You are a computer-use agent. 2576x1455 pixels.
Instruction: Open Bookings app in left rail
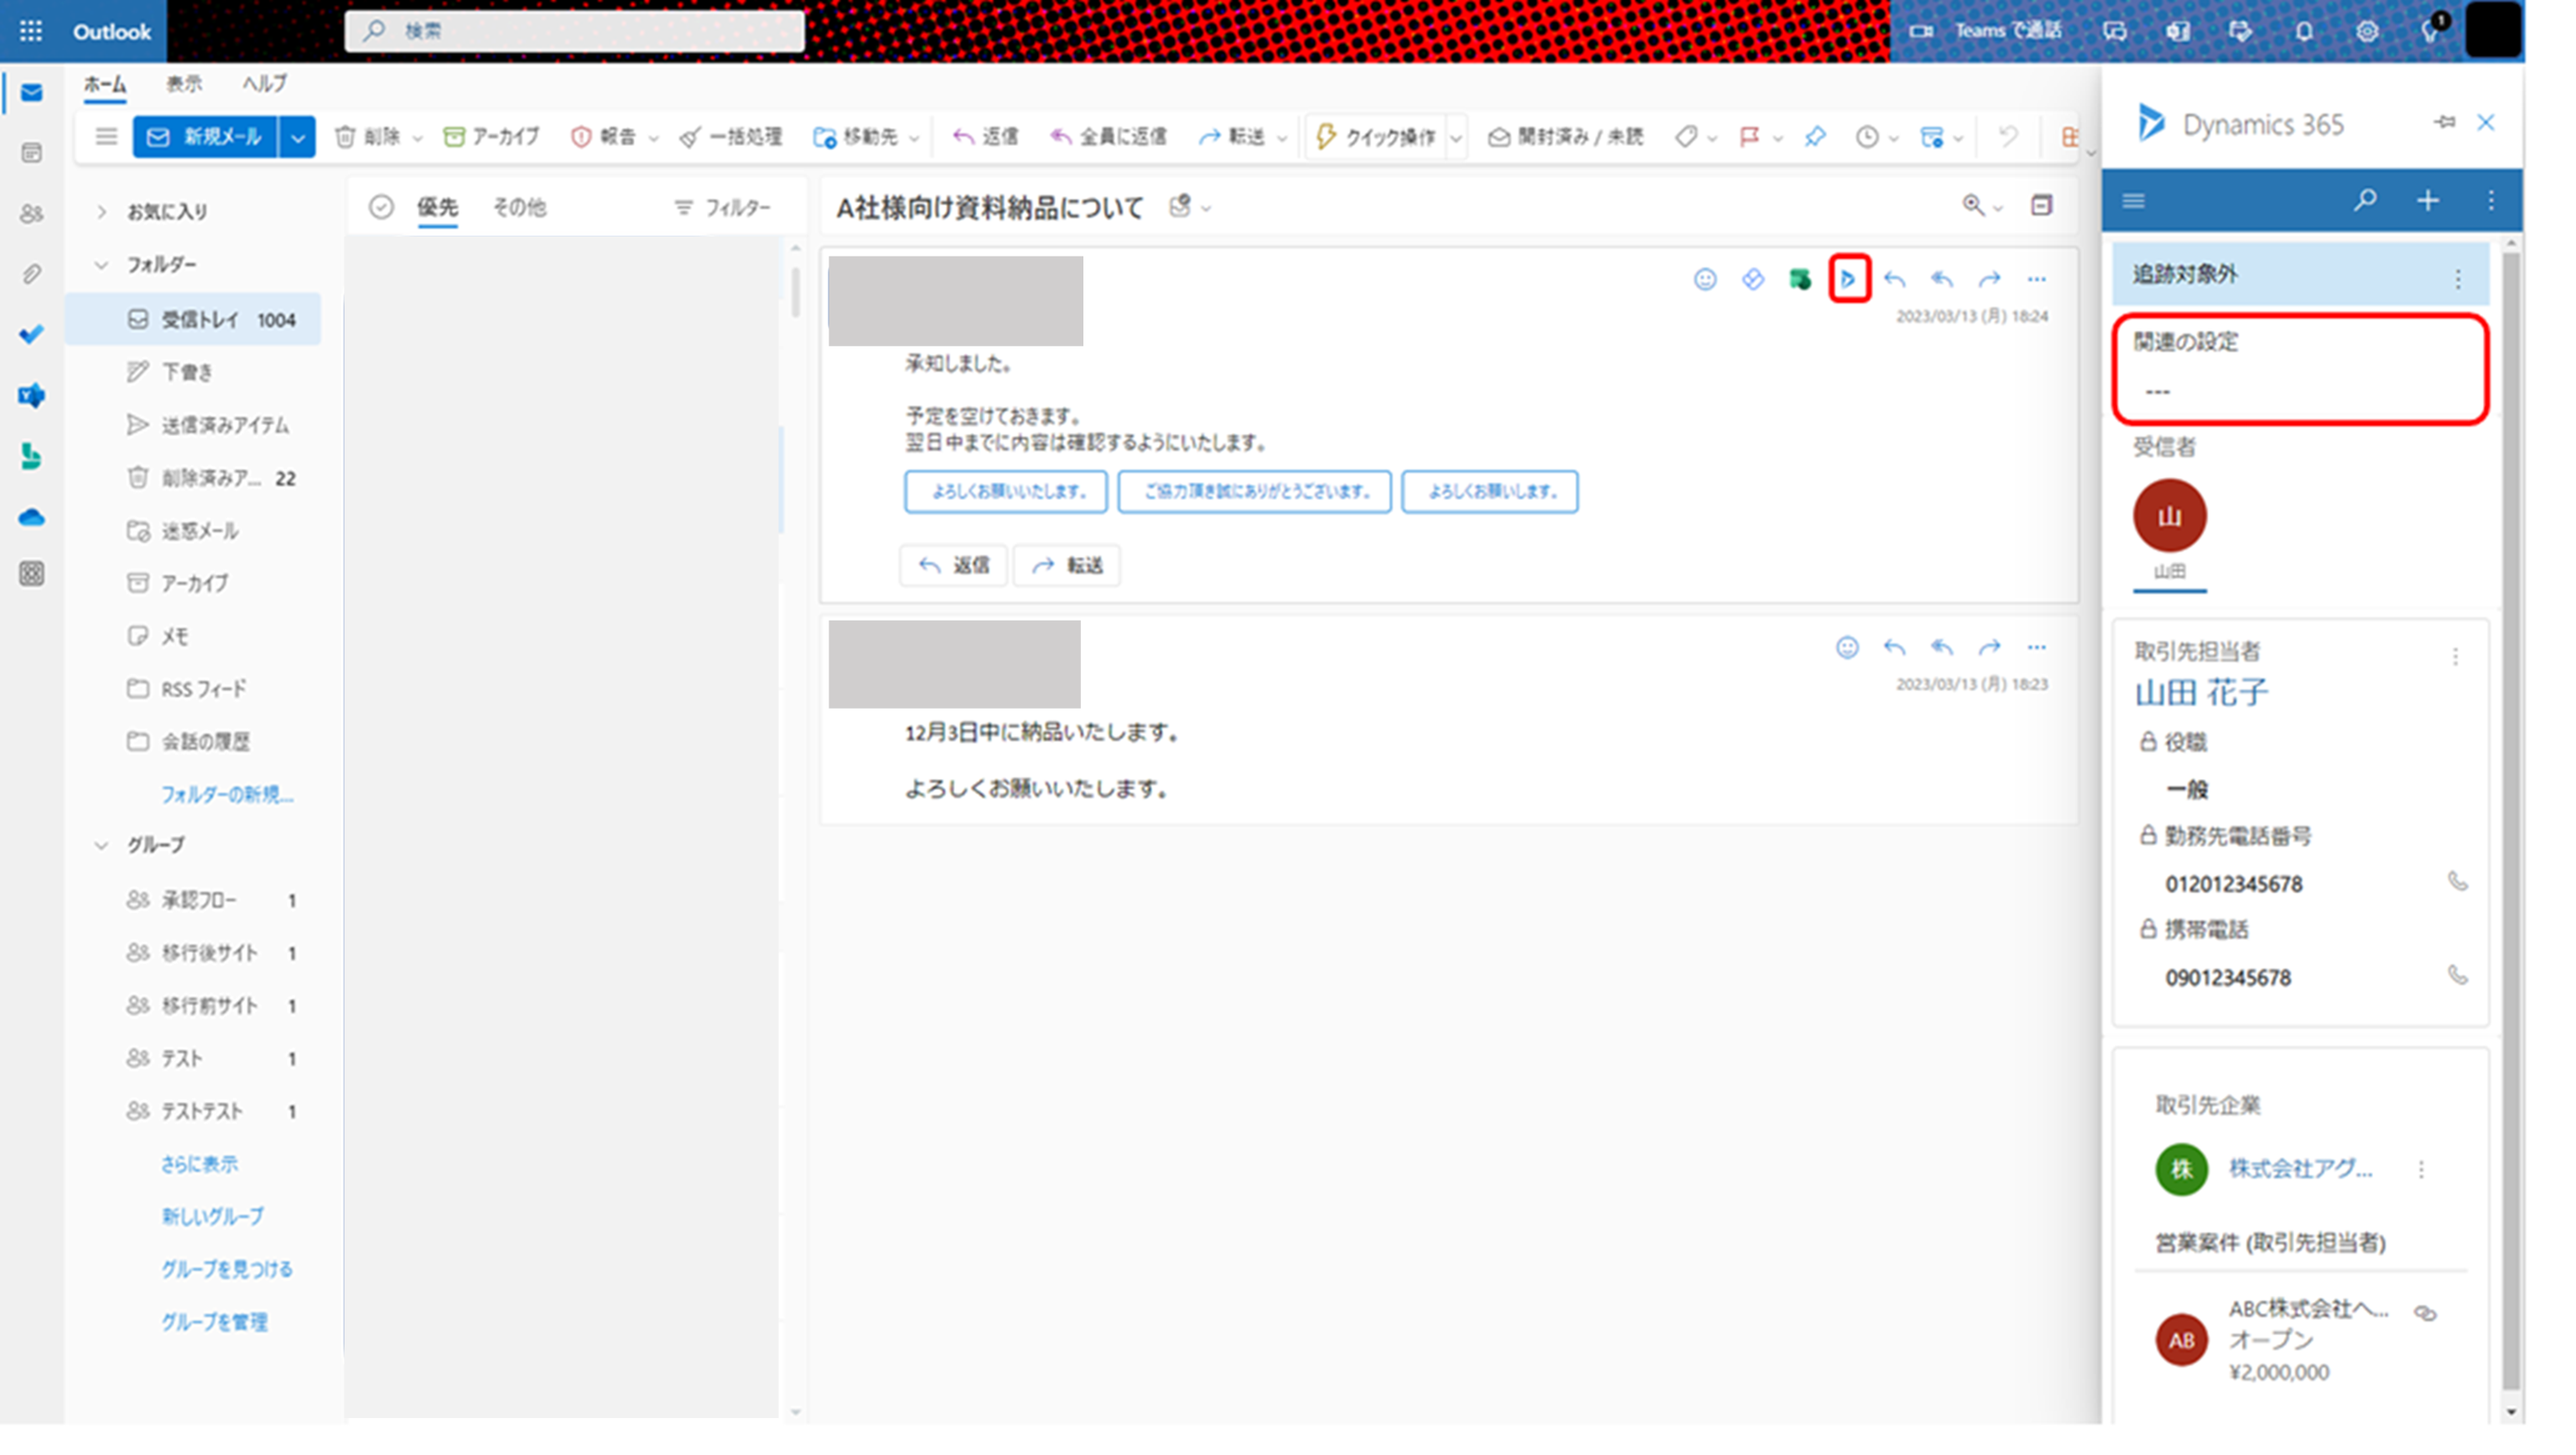31,457
